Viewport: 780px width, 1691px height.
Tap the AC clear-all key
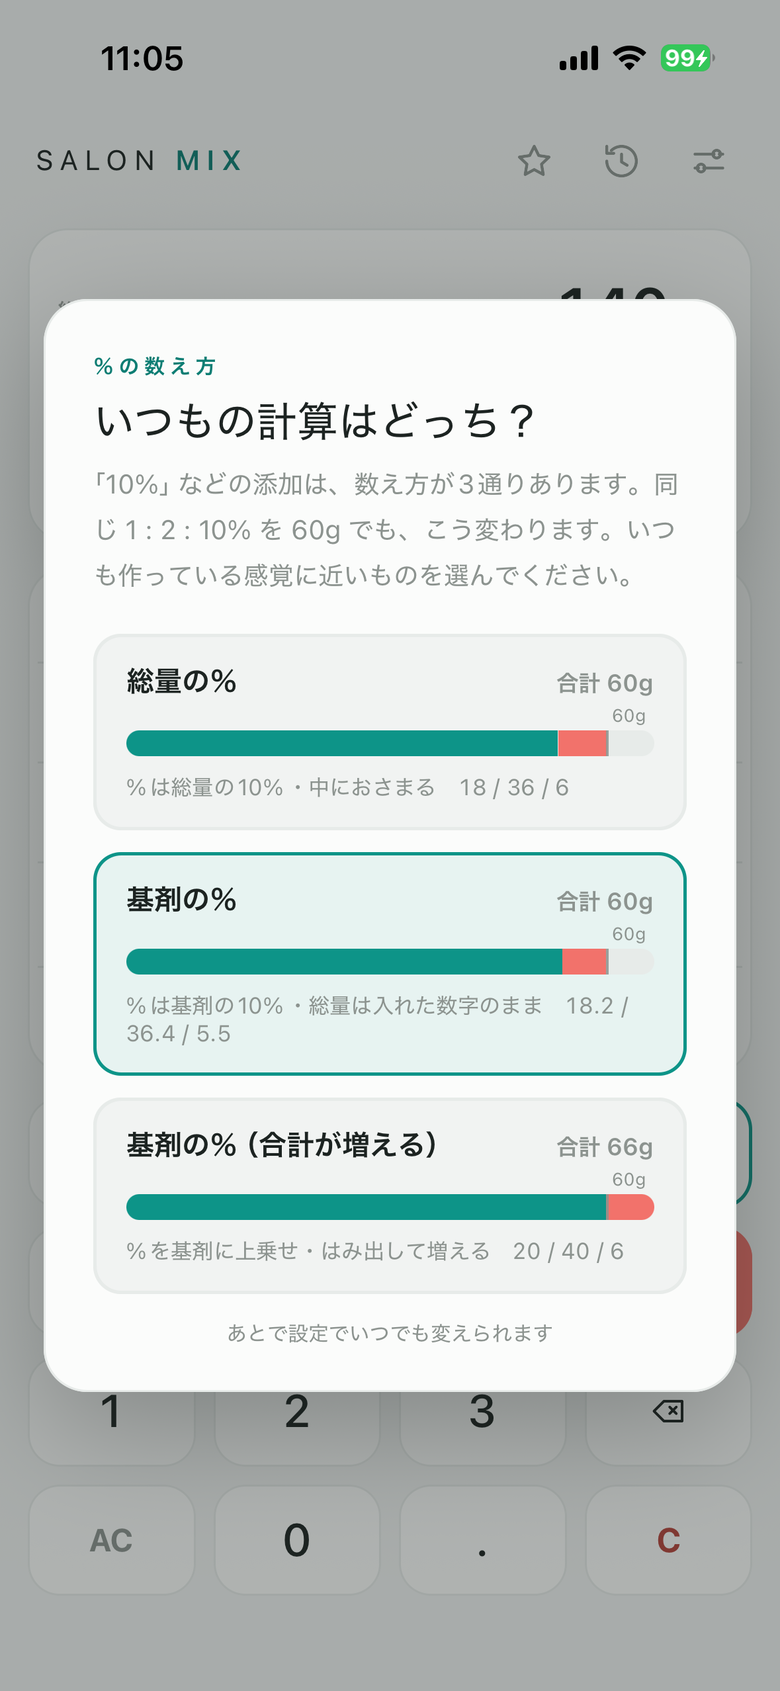[111, 1540]
